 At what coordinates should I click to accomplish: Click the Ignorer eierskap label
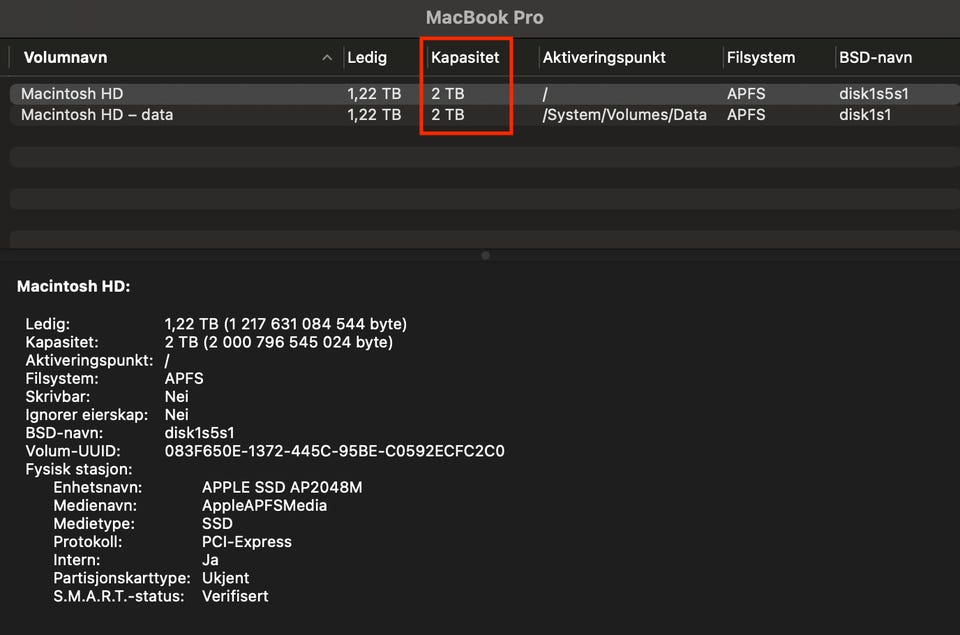coord(86,415)
